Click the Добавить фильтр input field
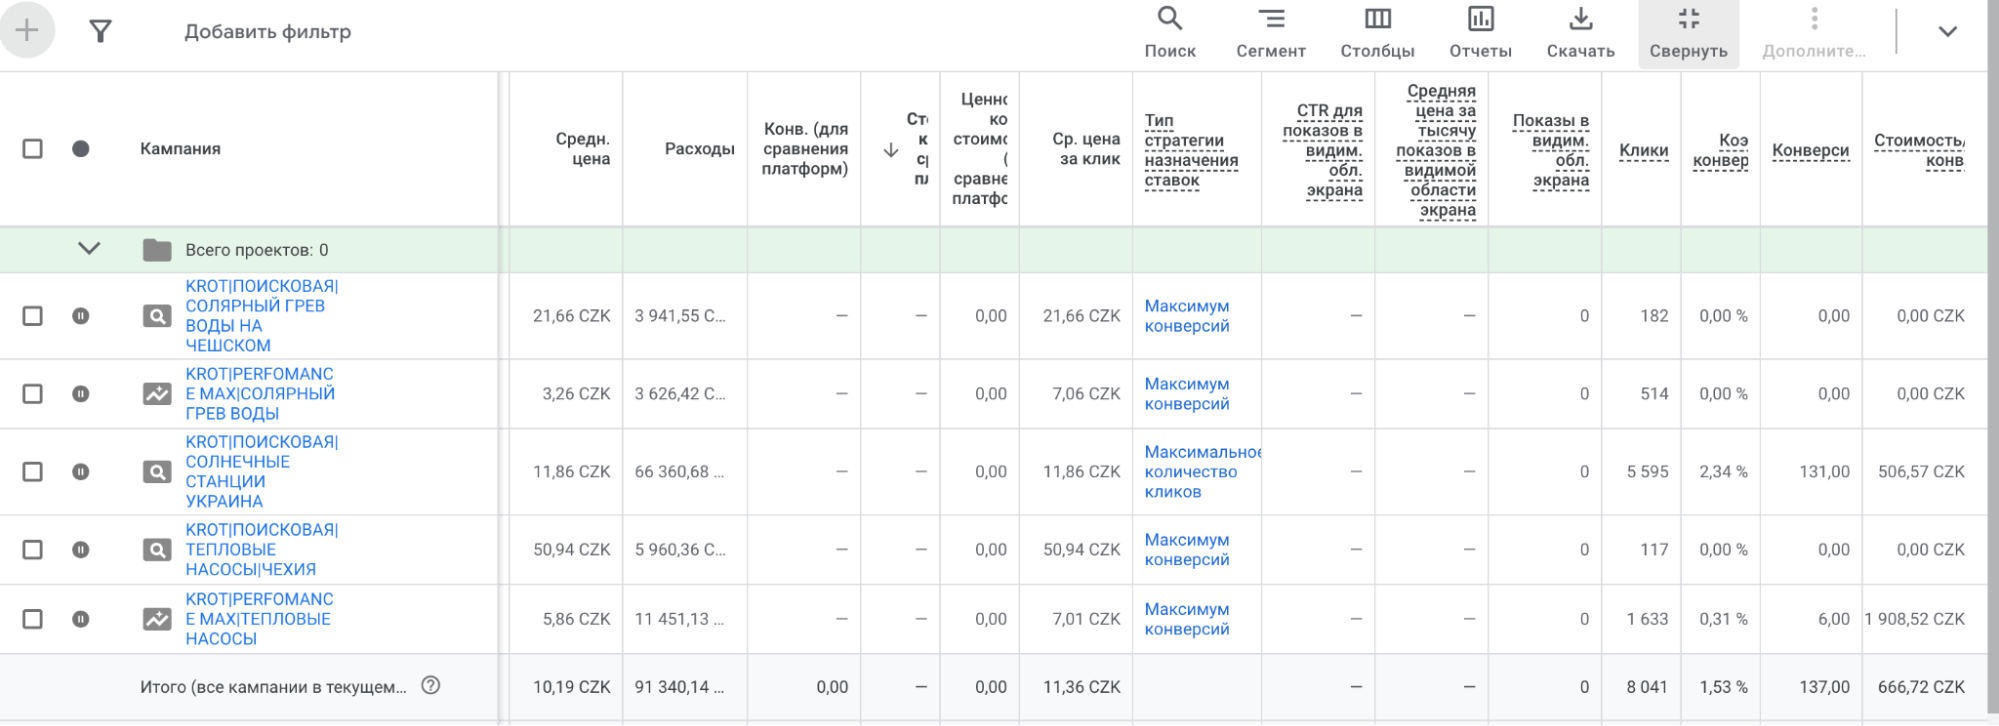 tap(268, 32)
